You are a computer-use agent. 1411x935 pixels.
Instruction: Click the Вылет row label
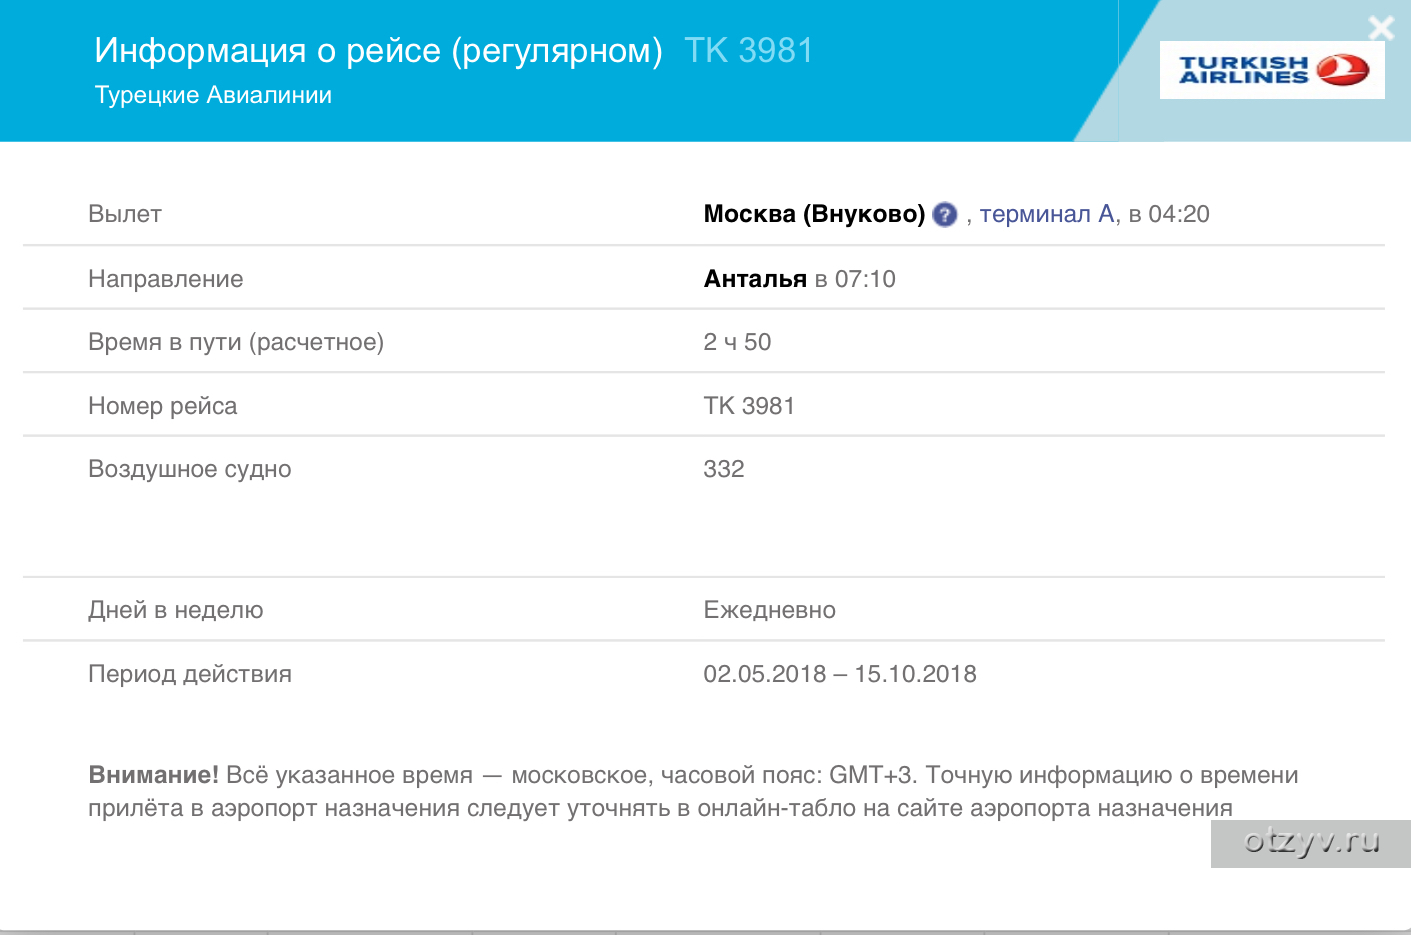point(125,214)
